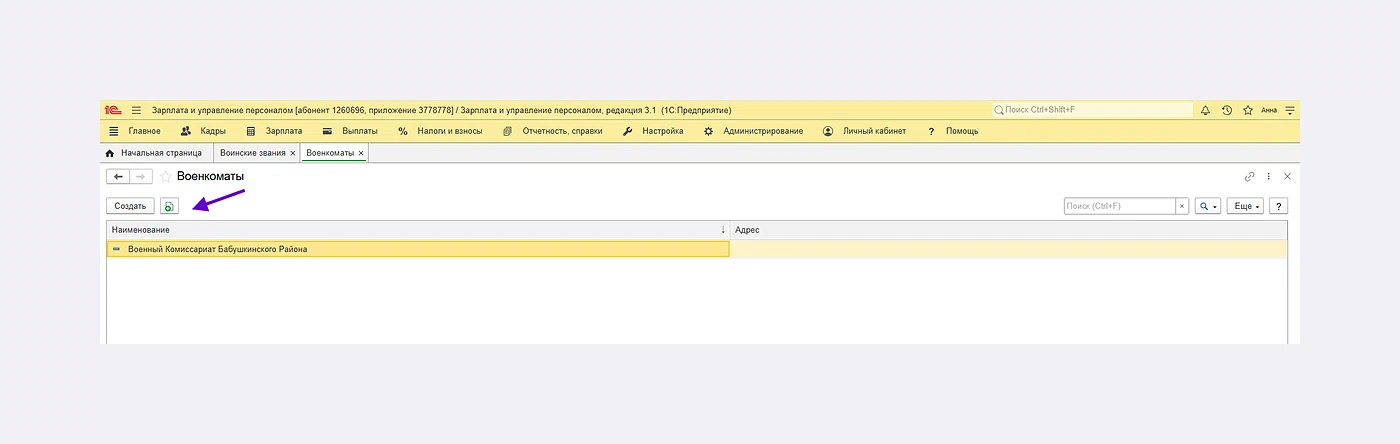Screen dimensions: 1400x444
Task: Add Военкоматы to favorites with star
Action: pyautogui.click(x=166, y=176)
